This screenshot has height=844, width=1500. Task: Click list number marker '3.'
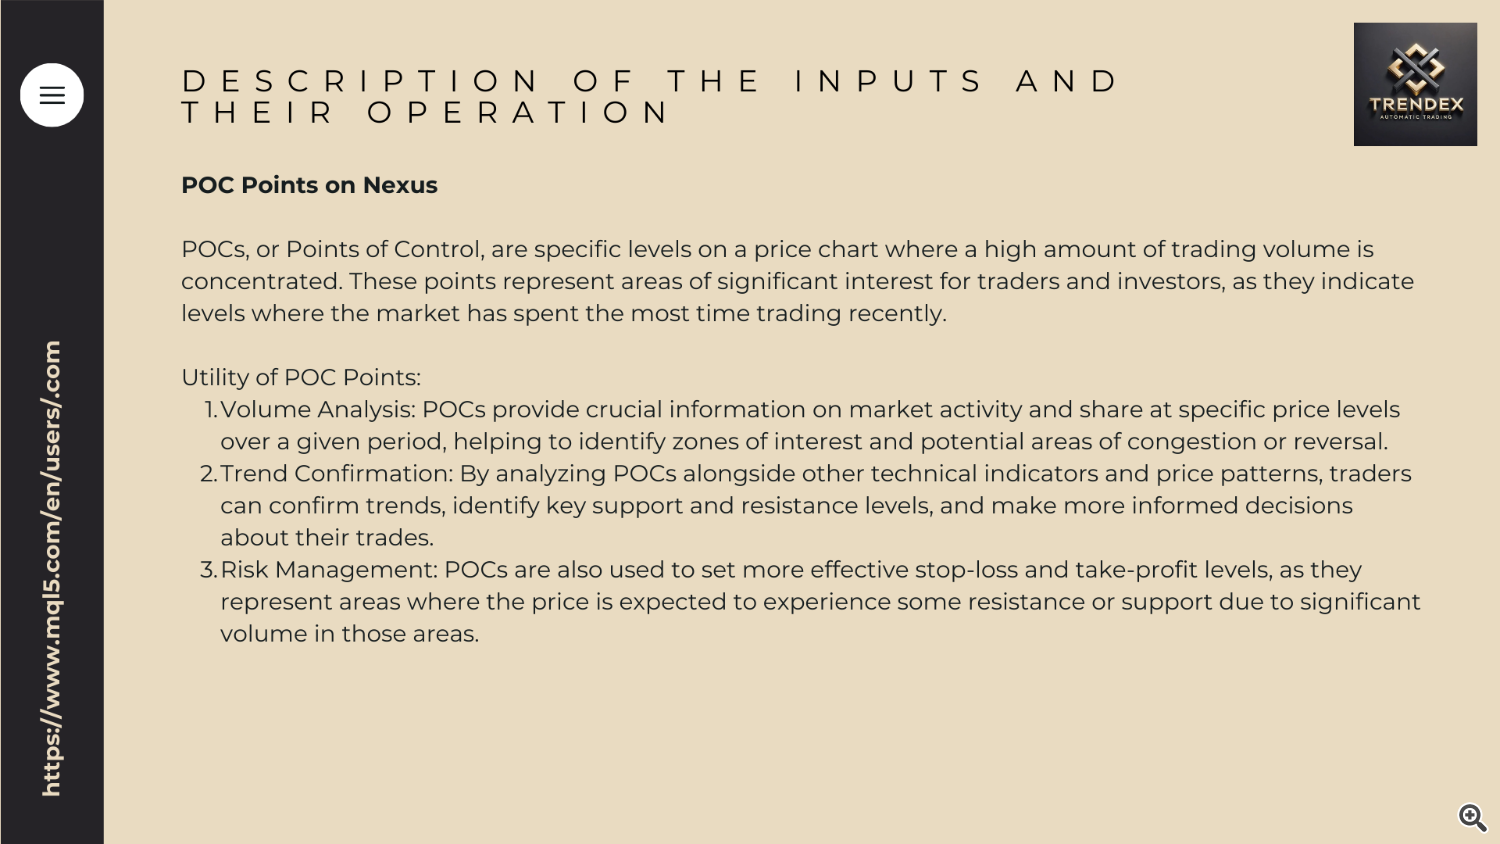[x=208, y=569]
